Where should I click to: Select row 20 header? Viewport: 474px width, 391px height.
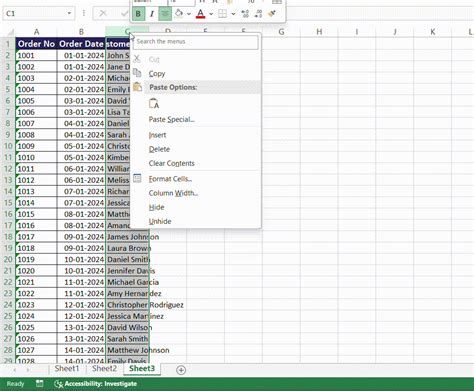(8, 259)
